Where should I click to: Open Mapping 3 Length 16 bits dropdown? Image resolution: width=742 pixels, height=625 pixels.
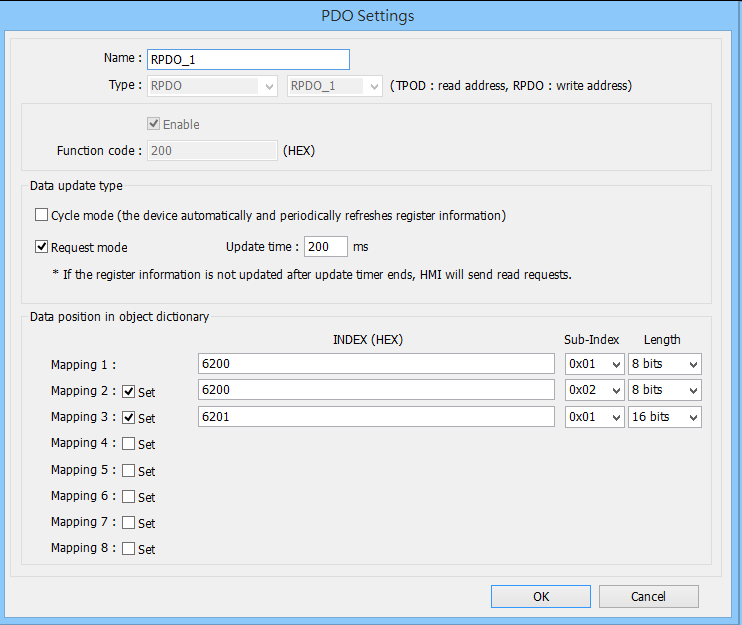coord(664,417)
